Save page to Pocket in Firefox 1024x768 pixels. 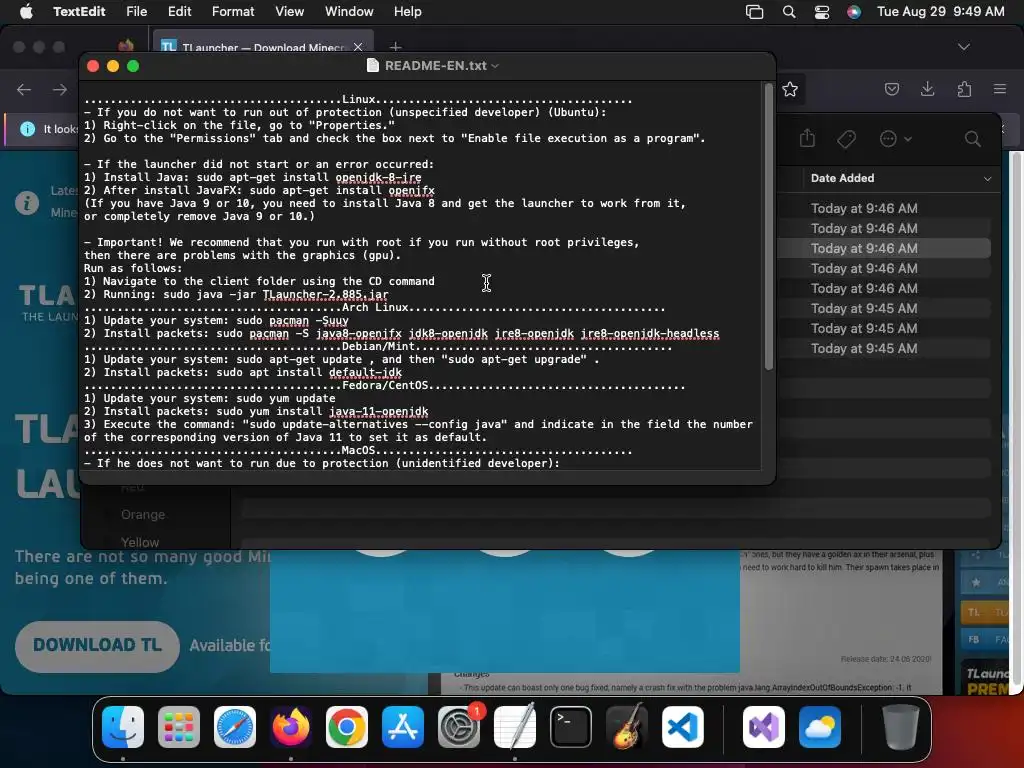[x=891, y=89]
